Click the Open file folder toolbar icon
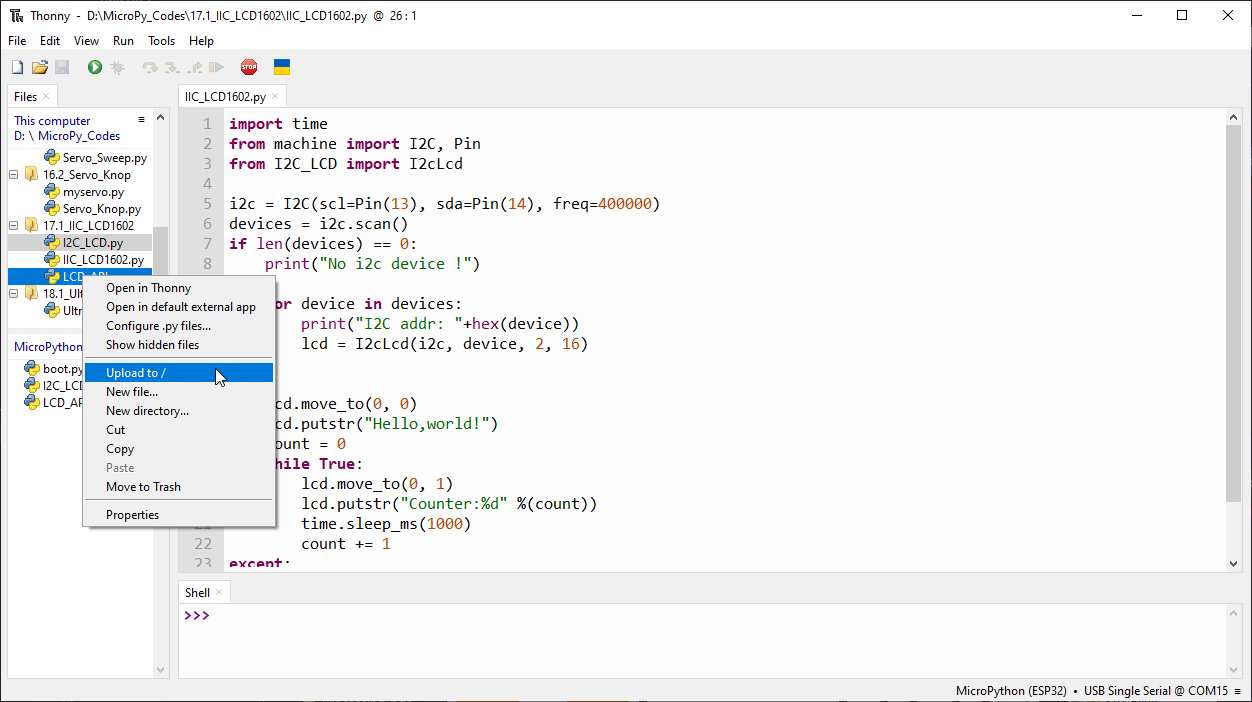 [40, 67]
